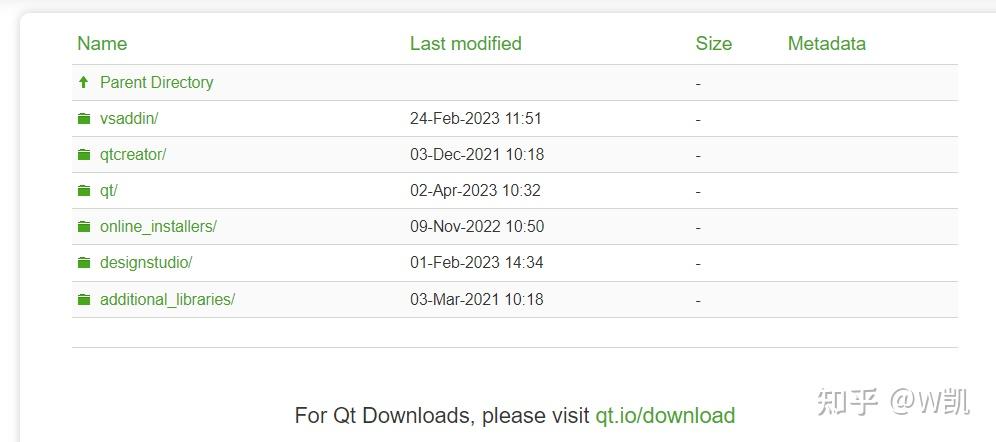Click the Parent Directory up-arrow icon
Viewport: 996px width, 442px height.
[x=83, y=82]
